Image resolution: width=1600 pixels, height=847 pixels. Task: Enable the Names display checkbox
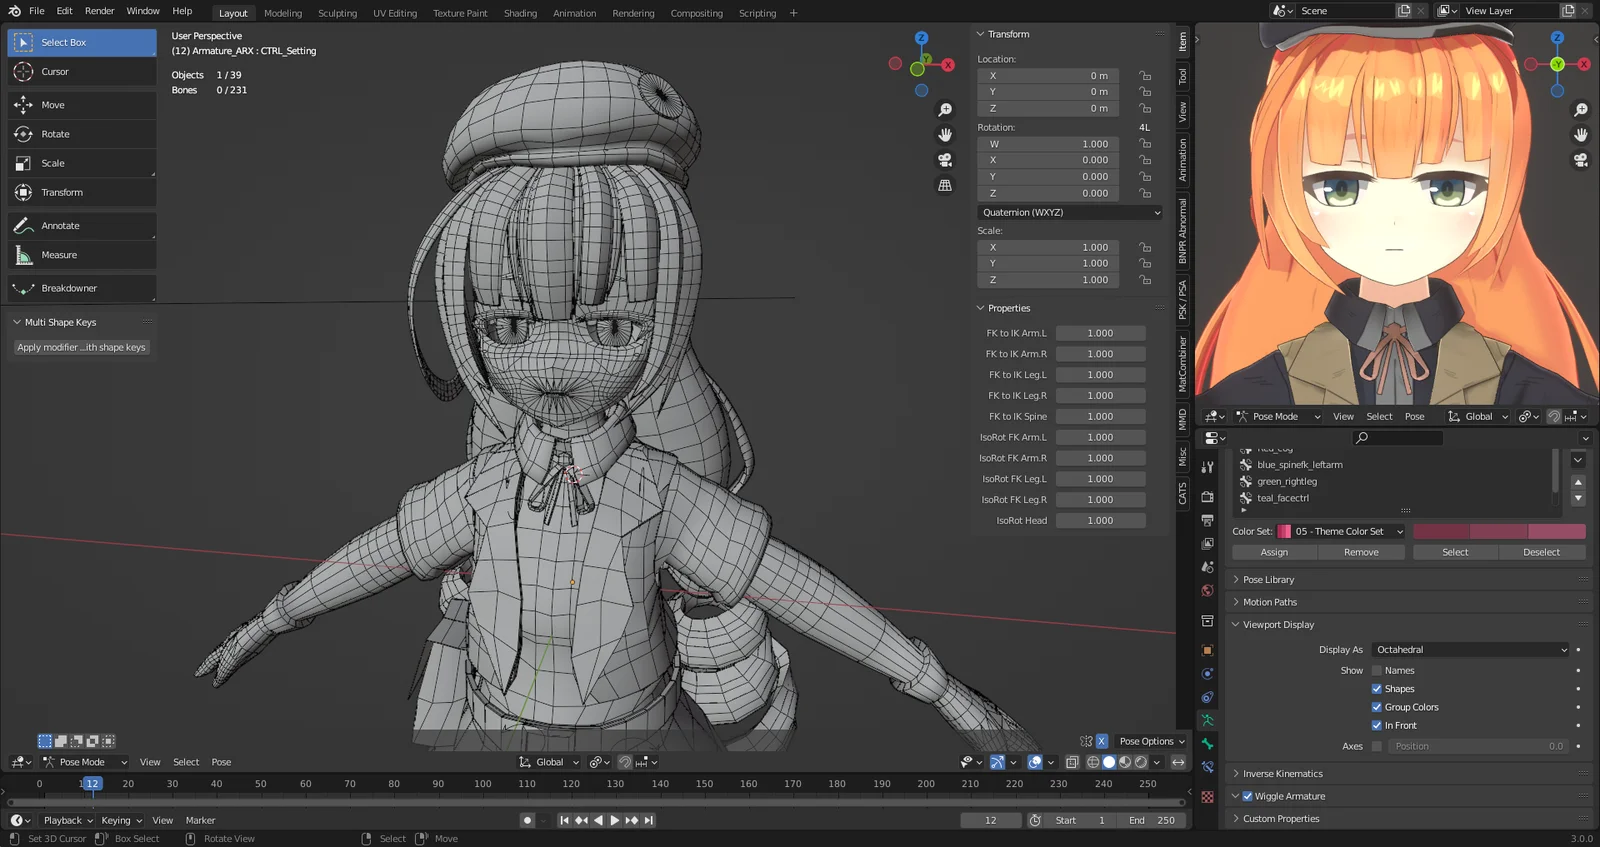(1377, 671)
